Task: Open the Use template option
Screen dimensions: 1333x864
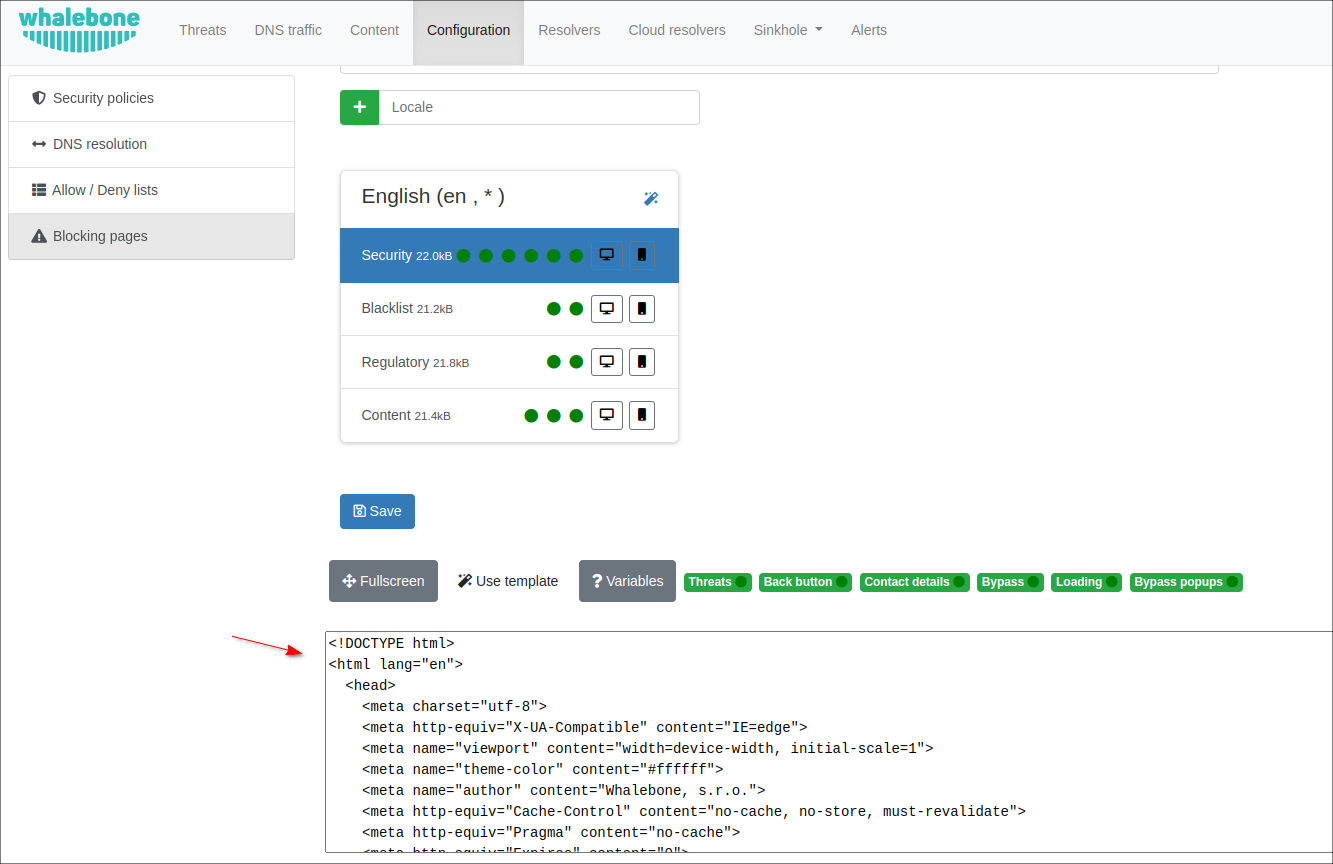Action: (x=508, y=581)
